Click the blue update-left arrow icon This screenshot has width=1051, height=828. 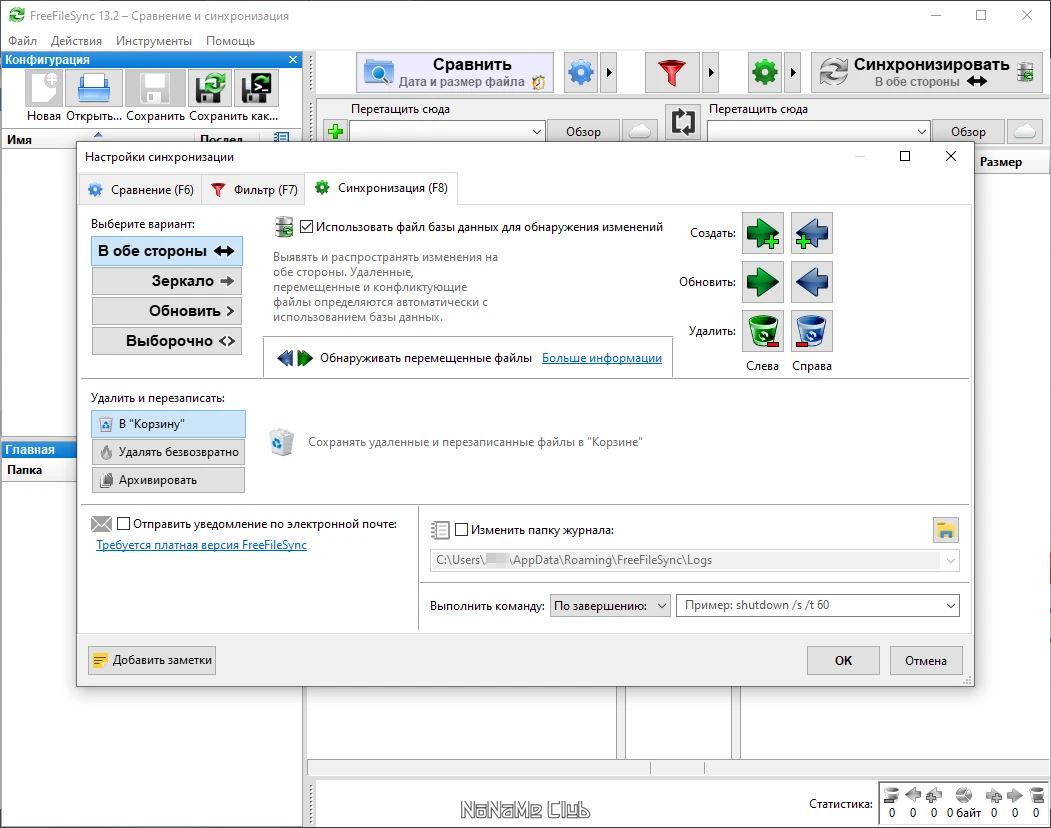pyautogui.click(x=812, y=282)
